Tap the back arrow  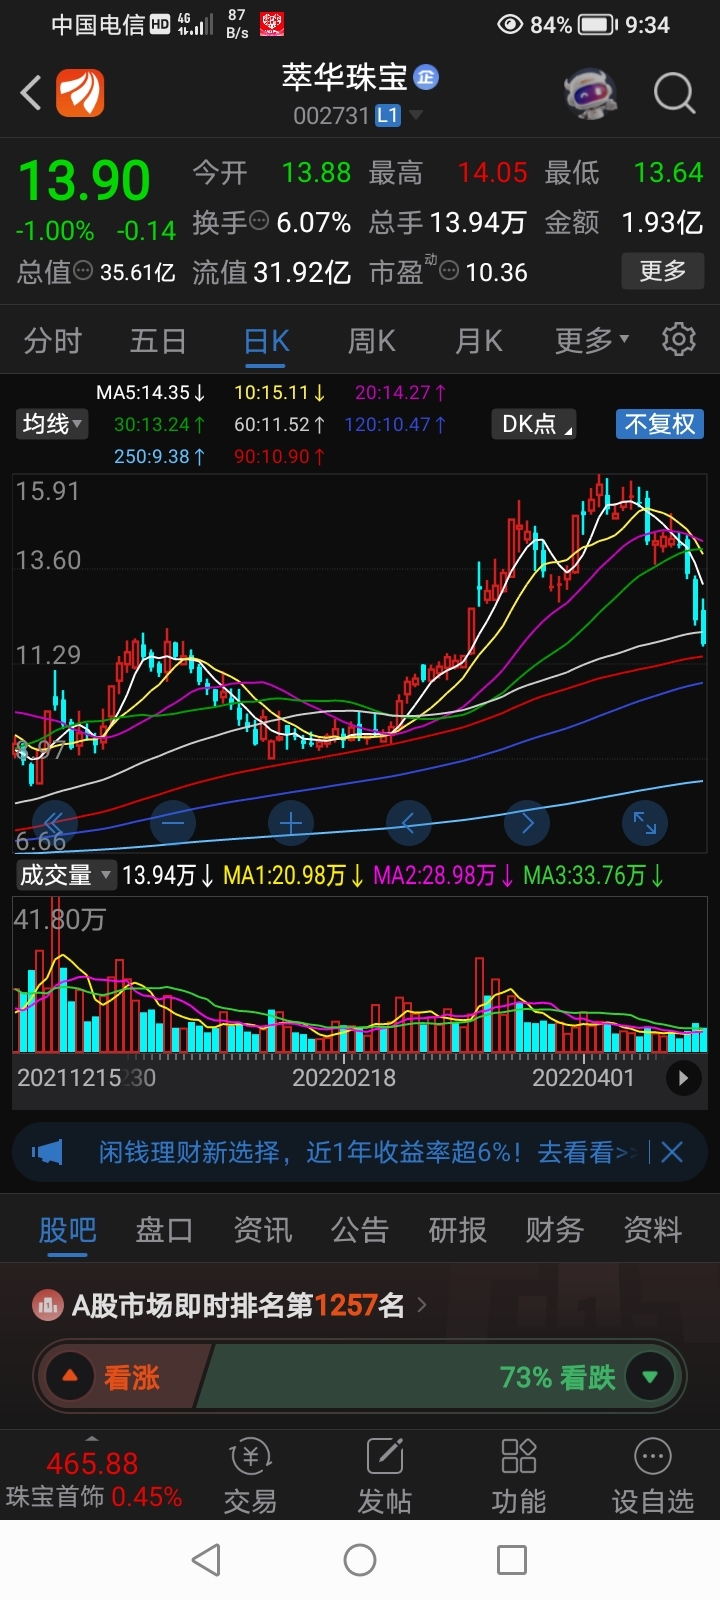(x=31, y=94)
